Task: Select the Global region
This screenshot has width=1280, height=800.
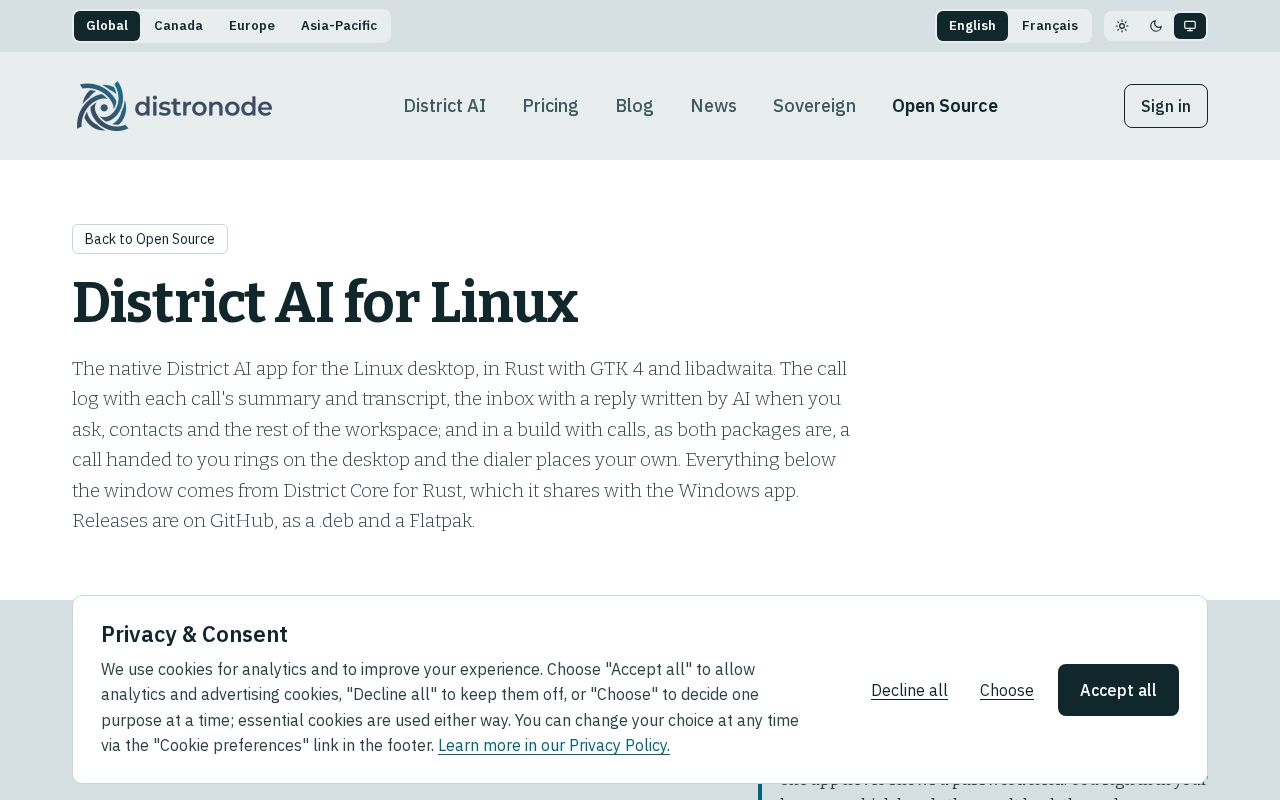Action: click(x=107, y=26)
